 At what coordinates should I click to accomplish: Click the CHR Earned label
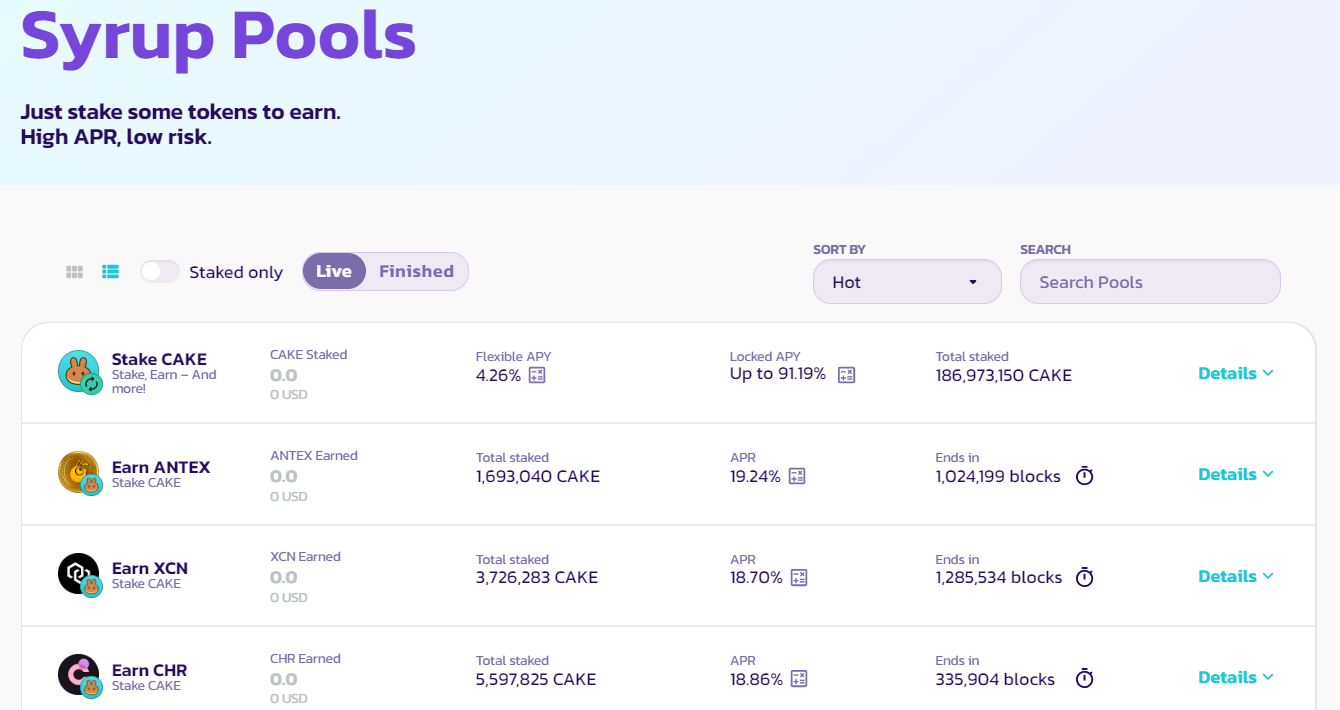305,658
